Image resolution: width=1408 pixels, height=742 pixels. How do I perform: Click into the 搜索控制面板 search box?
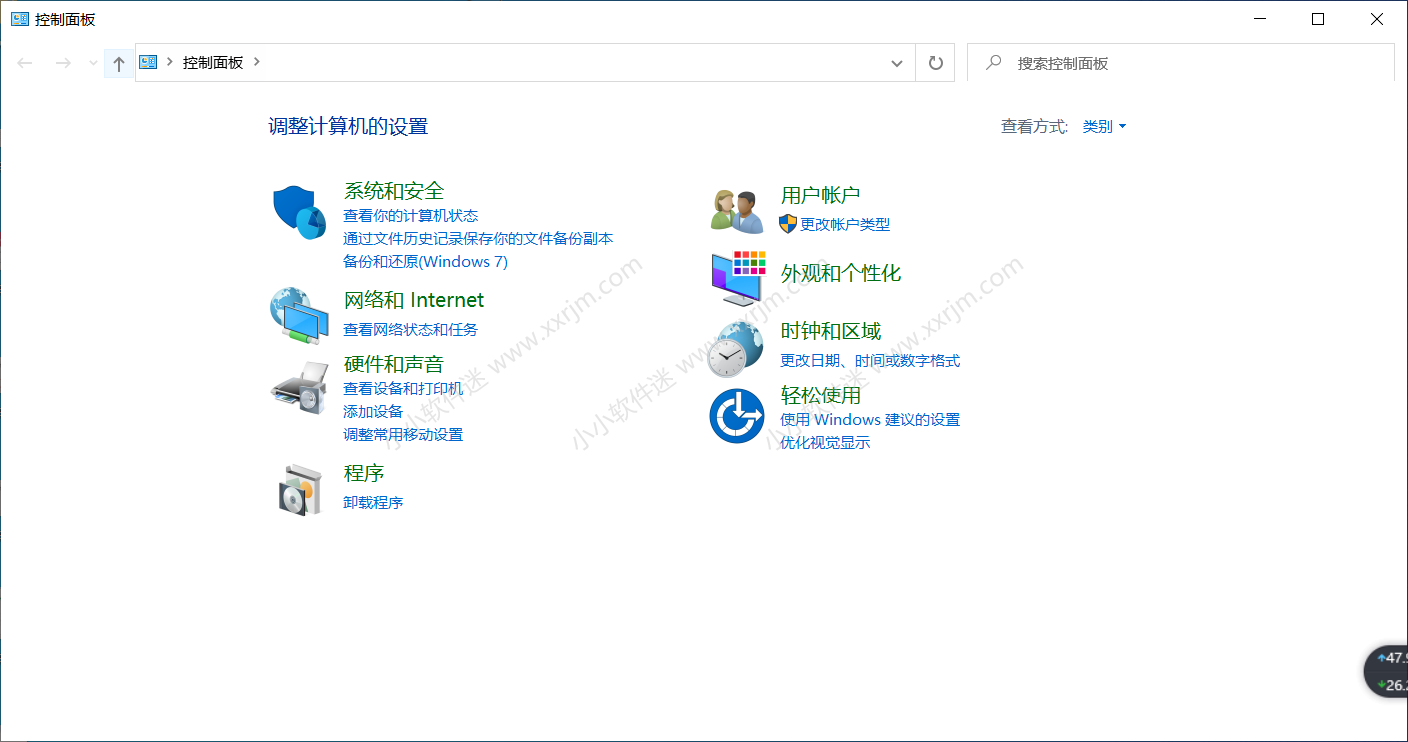click(1181, 63)
